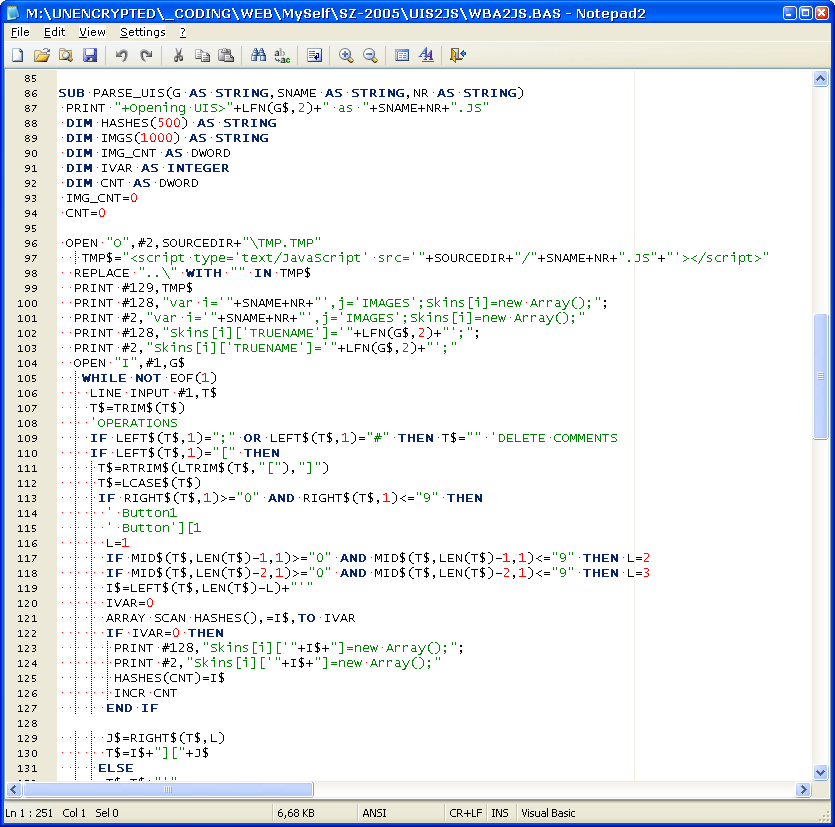Click 'REPLACE' on line 98
The image size is (835, 827).
[x=102, y=273]
